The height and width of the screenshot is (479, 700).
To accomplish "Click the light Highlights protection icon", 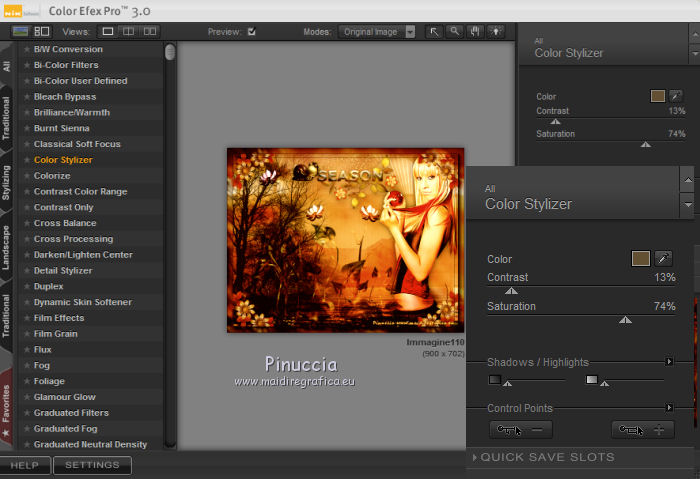I will click(x=592, y=379).
